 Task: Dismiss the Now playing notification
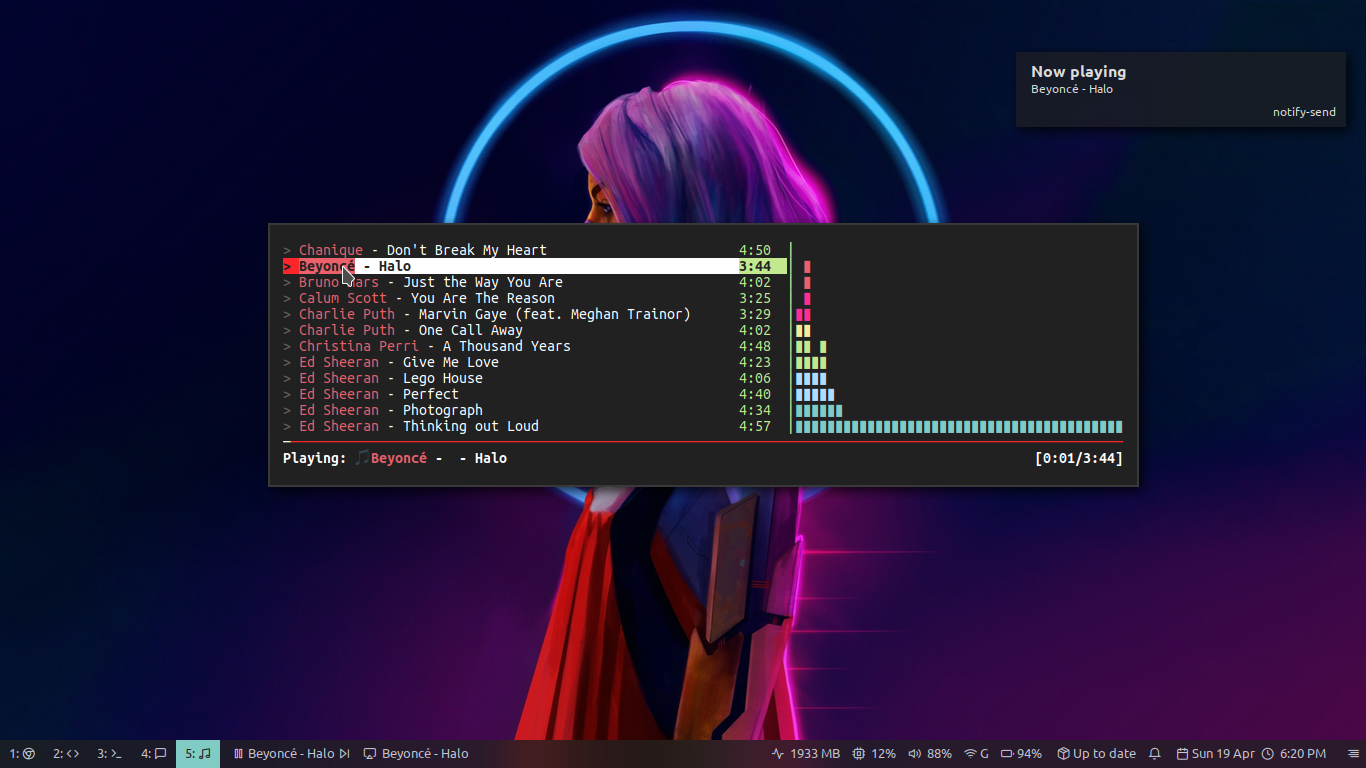point(1181,90)
